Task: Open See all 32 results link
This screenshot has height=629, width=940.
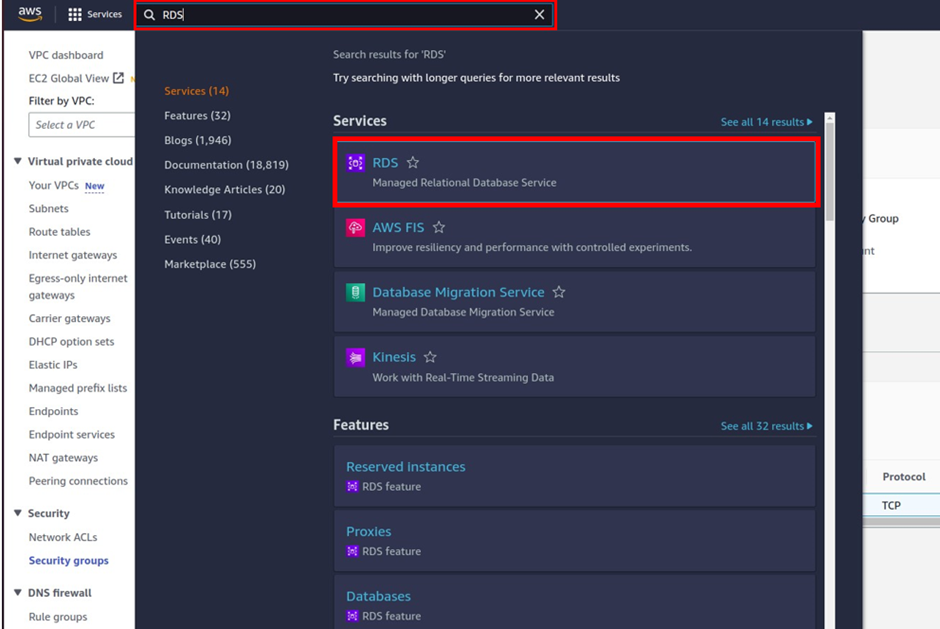Action: pyautogui.click(x=766, y=426)
